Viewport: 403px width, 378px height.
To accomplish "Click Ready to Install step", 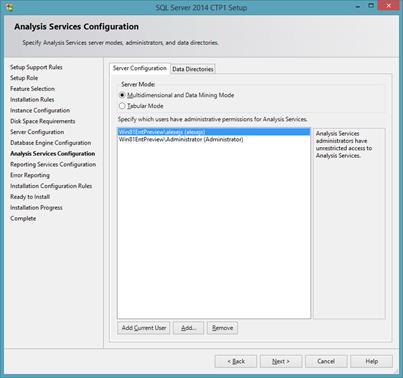I will 30,197.
